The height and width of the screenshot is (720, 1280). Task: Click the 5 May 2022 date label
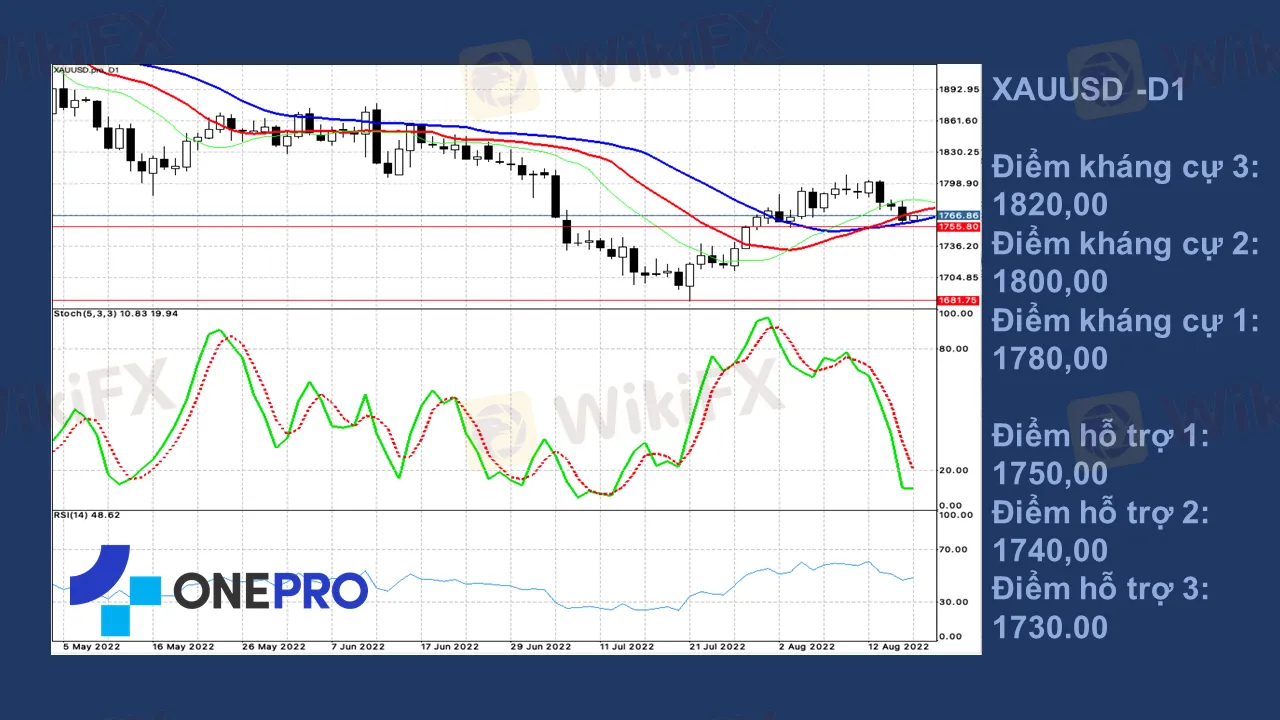pos(92,647)
